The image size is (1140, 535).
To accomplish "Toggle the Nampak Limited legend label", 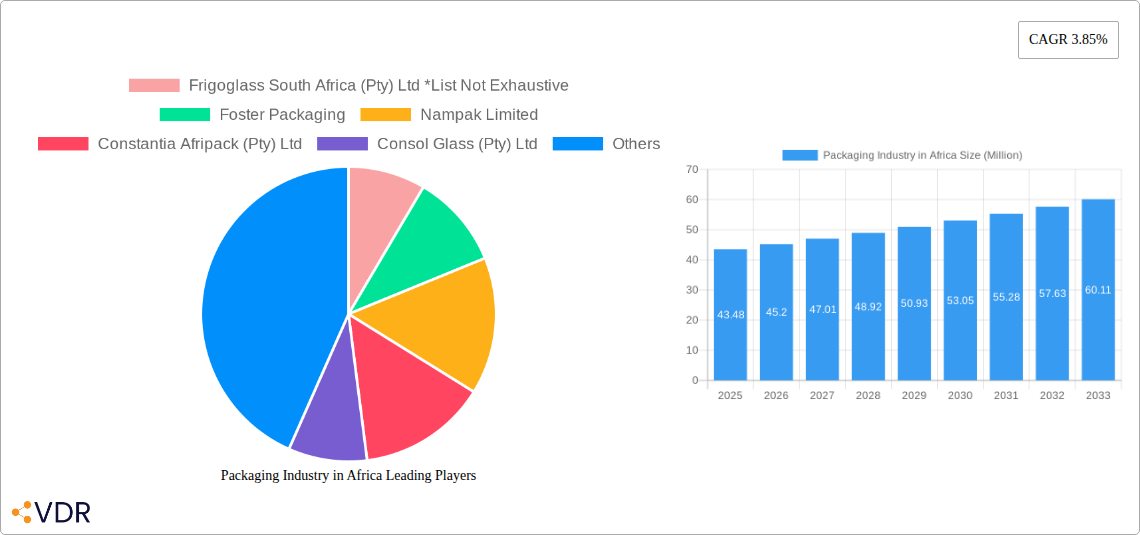I will coord(479,115).
